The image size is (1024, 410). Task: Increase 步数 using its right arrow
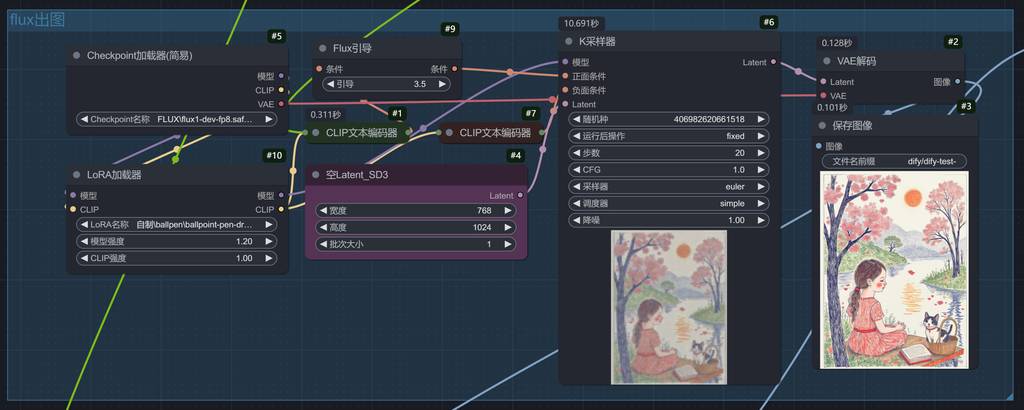tap(761, 152)
